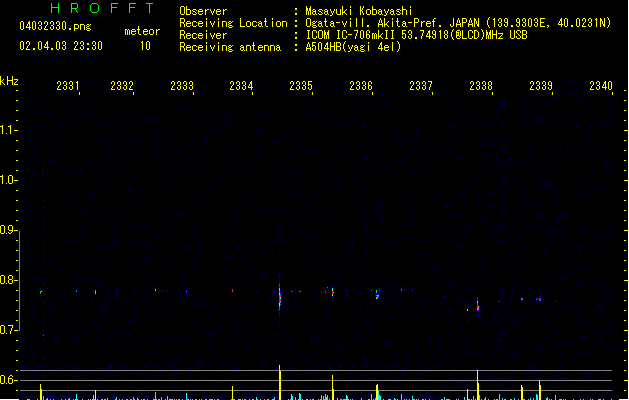This screenshot has height=400, width=629.
Task: Select the filename 04032330.png
Action: pos(55,26)
